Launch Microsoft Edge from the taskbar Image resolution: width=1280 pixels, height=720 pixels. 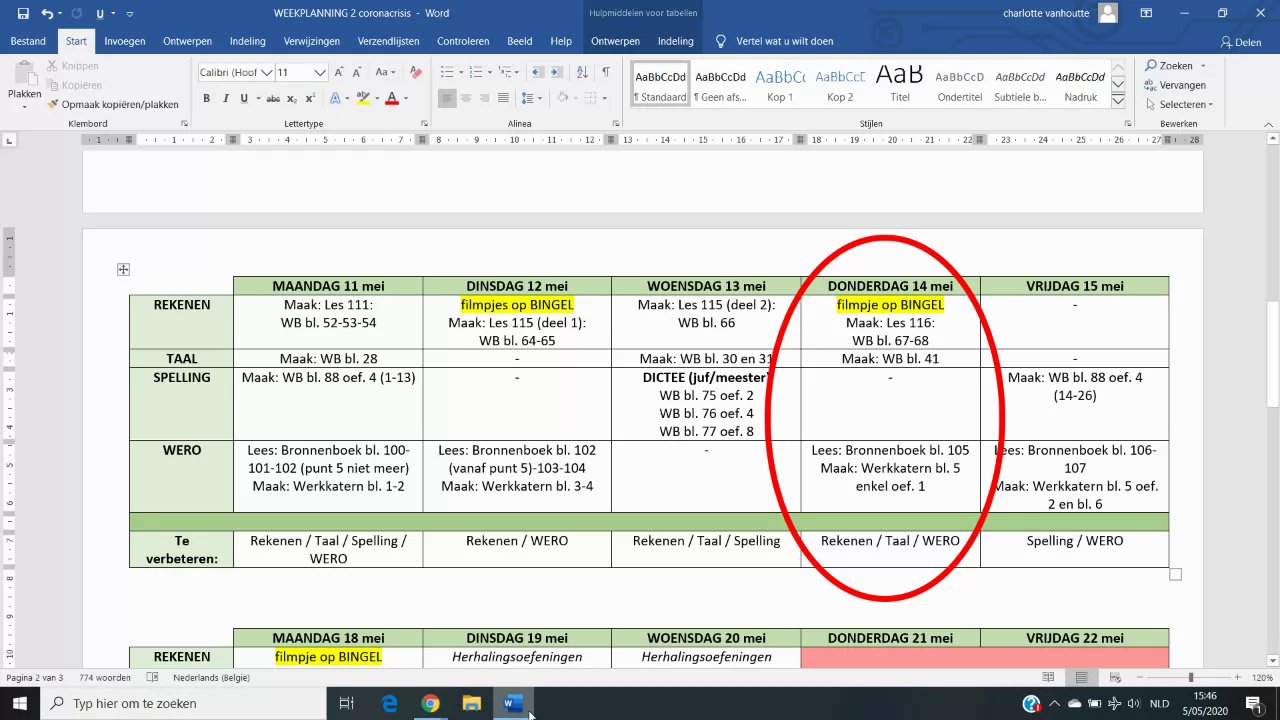click(389, 704)
